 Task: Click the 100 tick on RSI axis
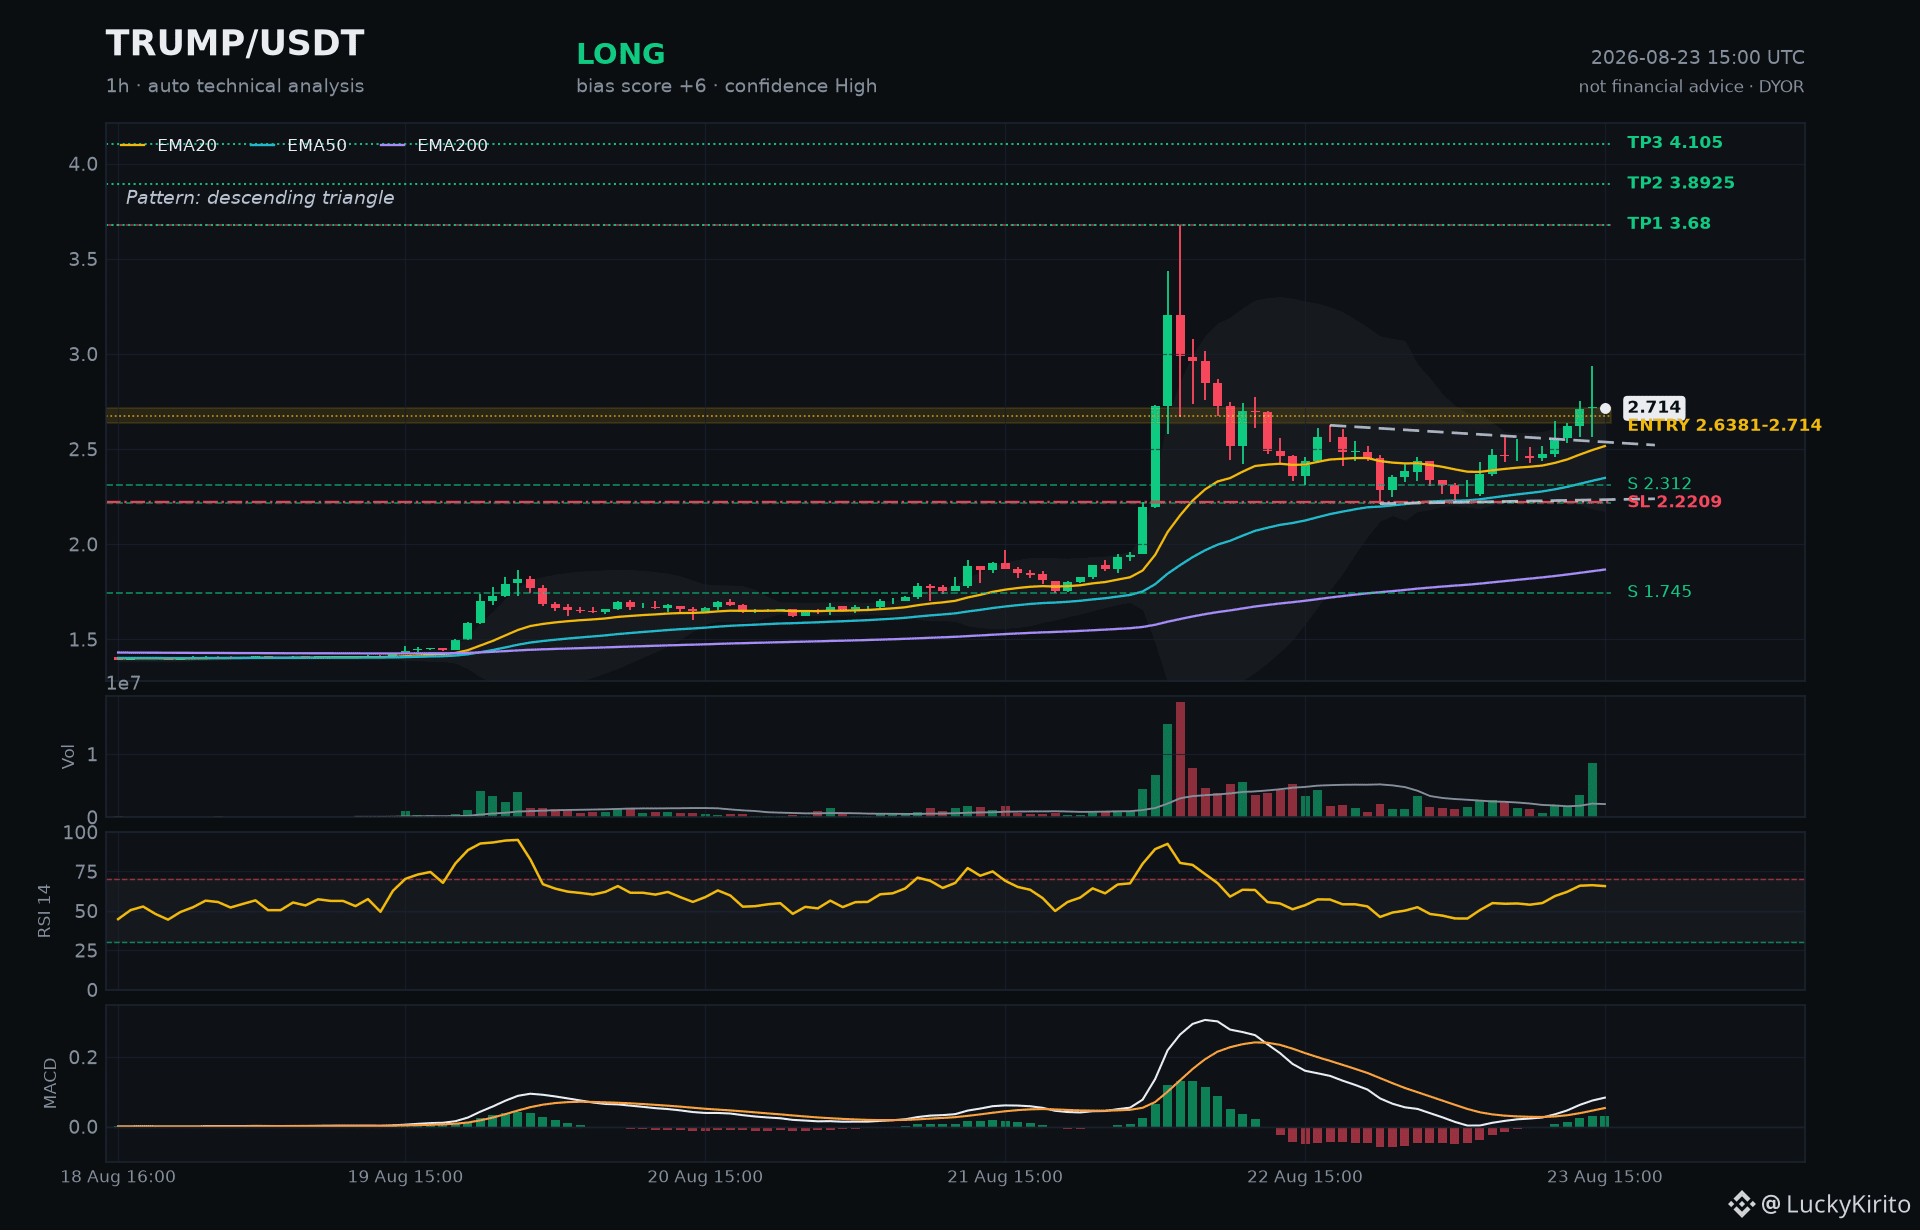click(x=80, y=833)
